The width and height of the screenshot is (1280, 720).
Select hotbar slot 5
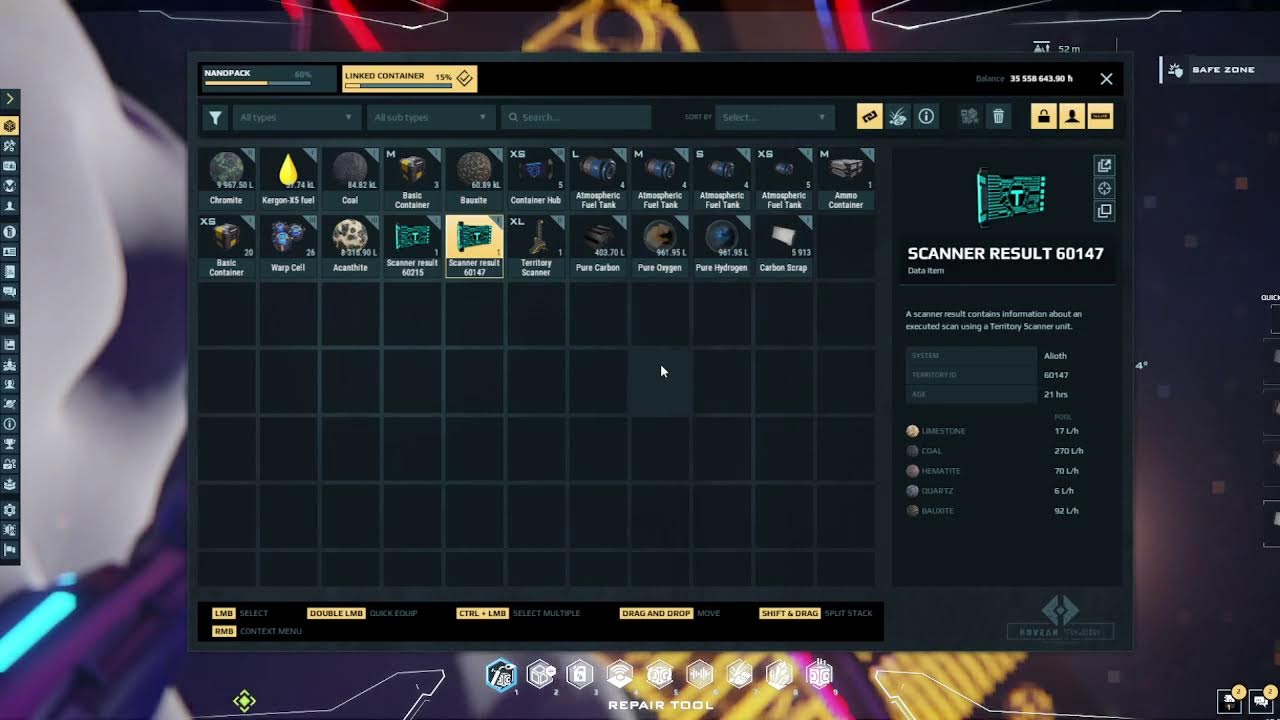pos(660,675)
